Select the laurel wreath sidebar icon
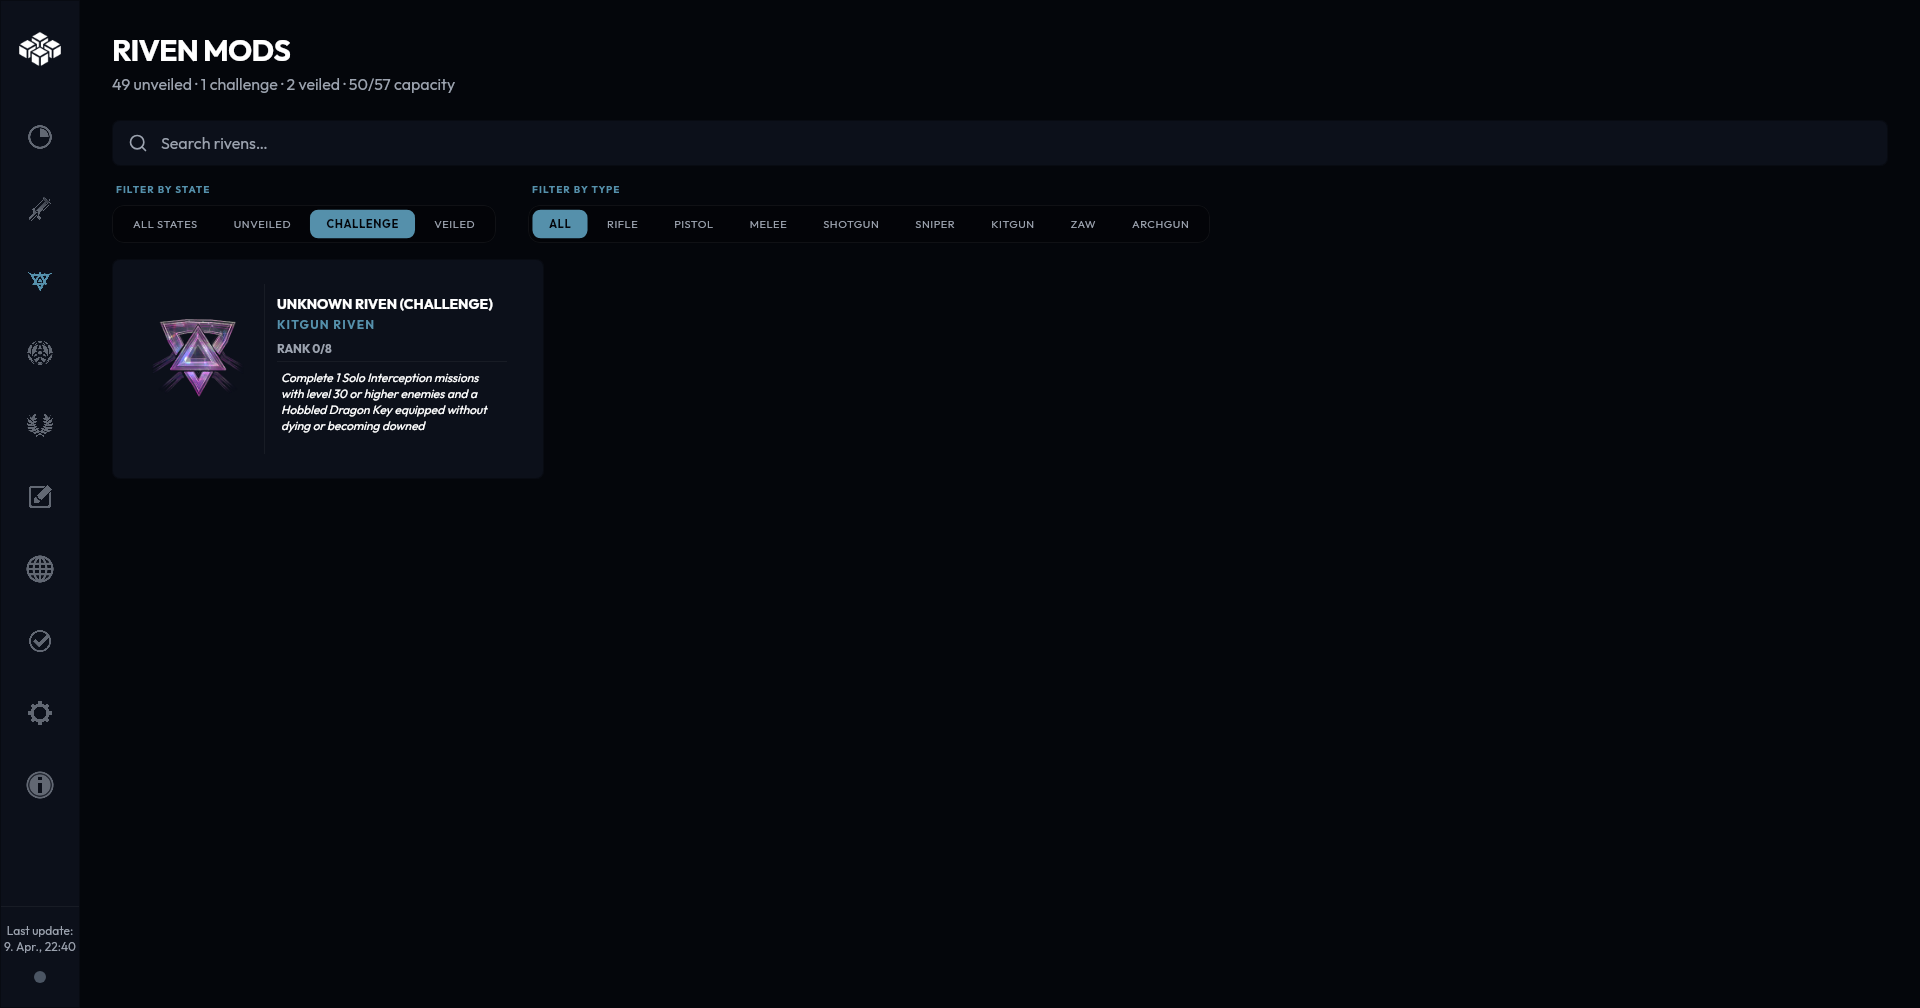This screenshot has width=1920, height=1008. tap(40, 424)
